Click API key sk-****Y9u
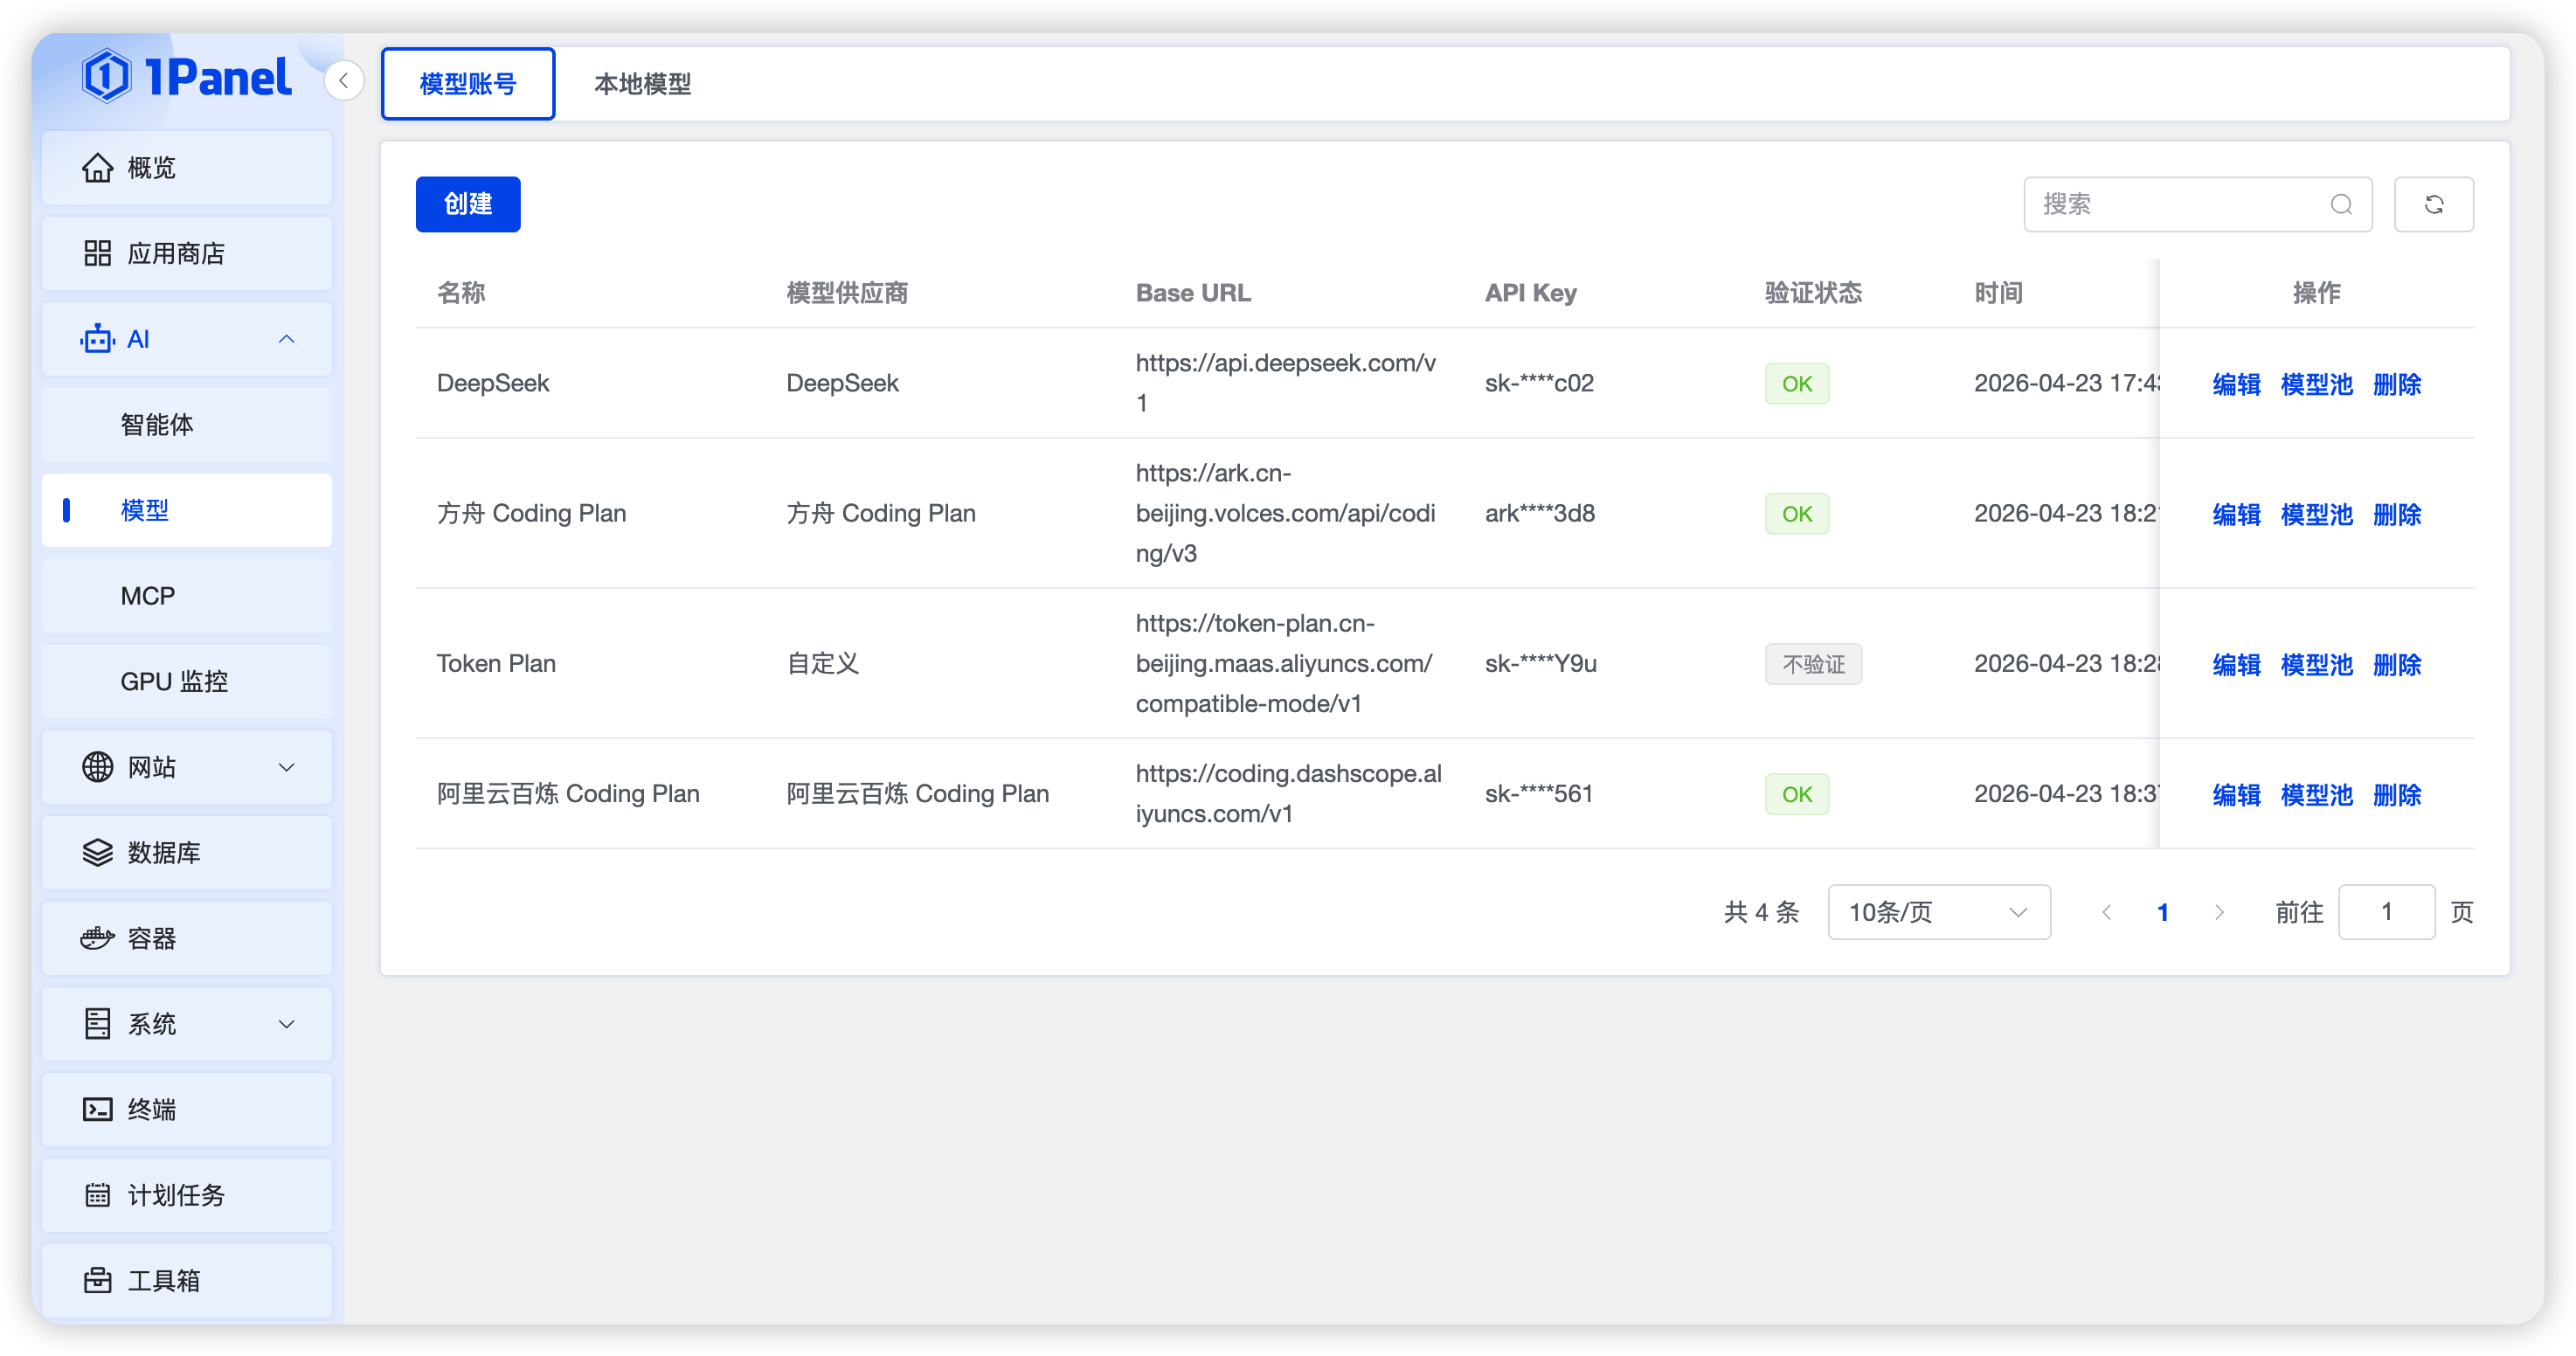 pos(1540,663)
